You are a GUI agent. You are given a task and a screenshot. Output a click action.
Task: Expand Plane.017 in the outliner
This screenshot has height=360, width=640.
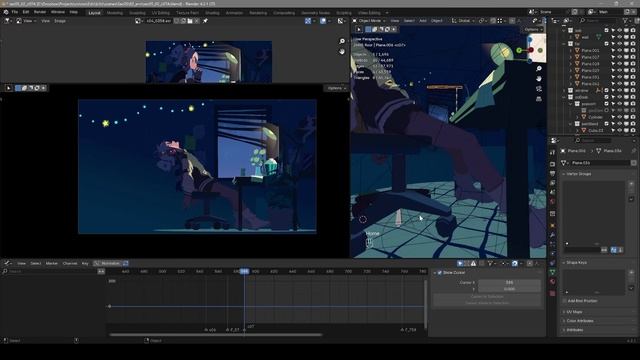pos(571,57)
